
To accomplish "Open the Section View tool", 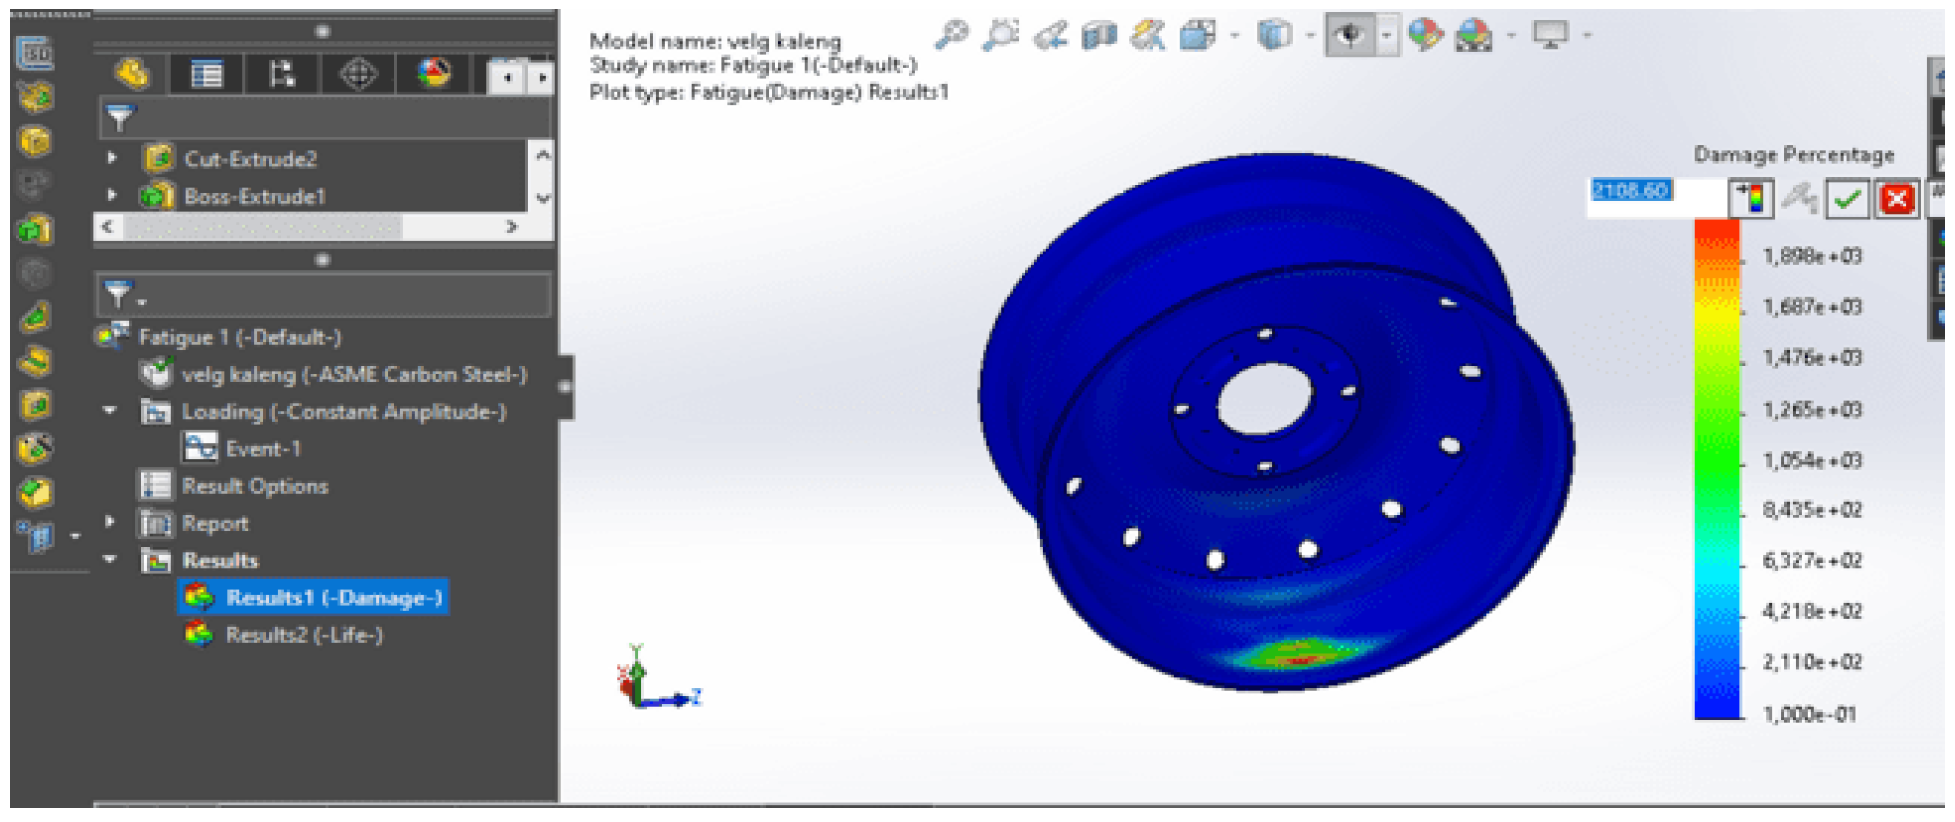I will coord(1099,36).
